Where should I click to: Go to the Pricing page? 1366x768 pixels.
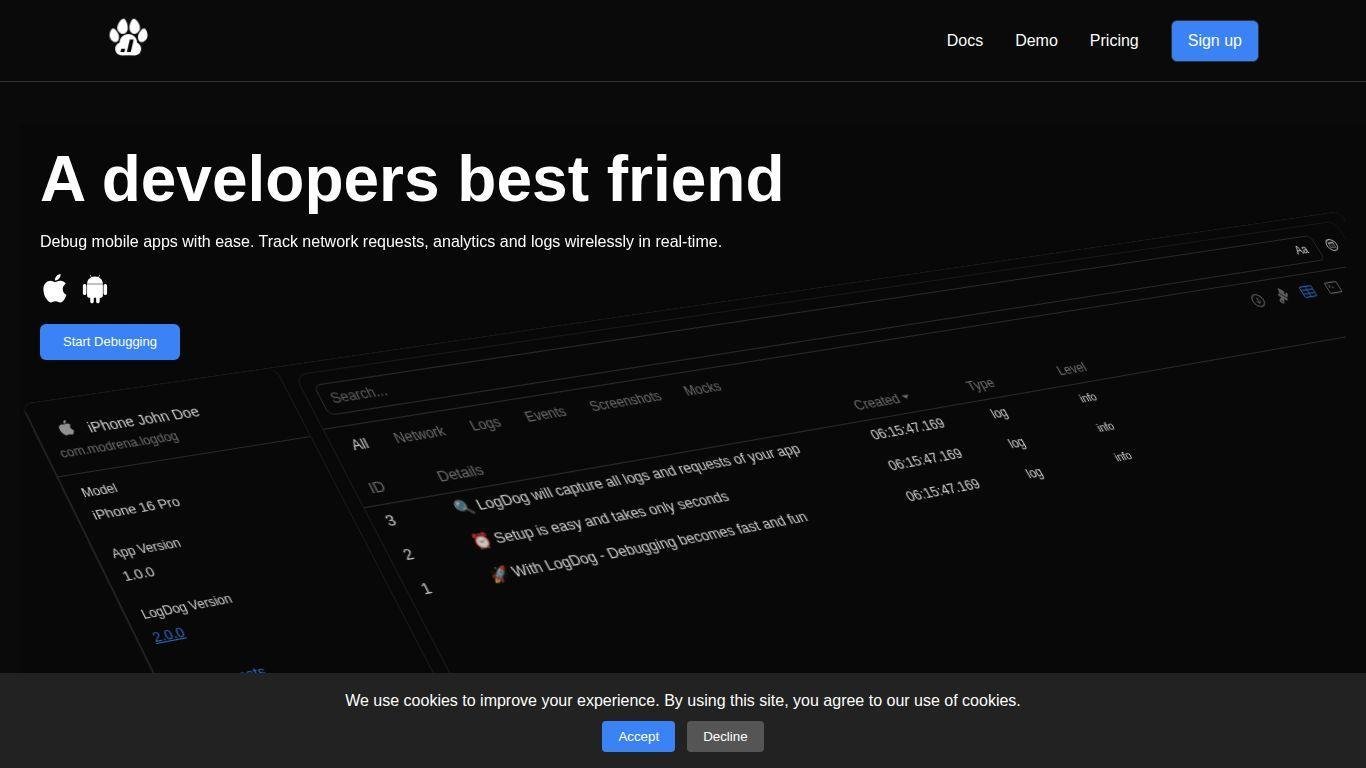[x=1113, y=41]
